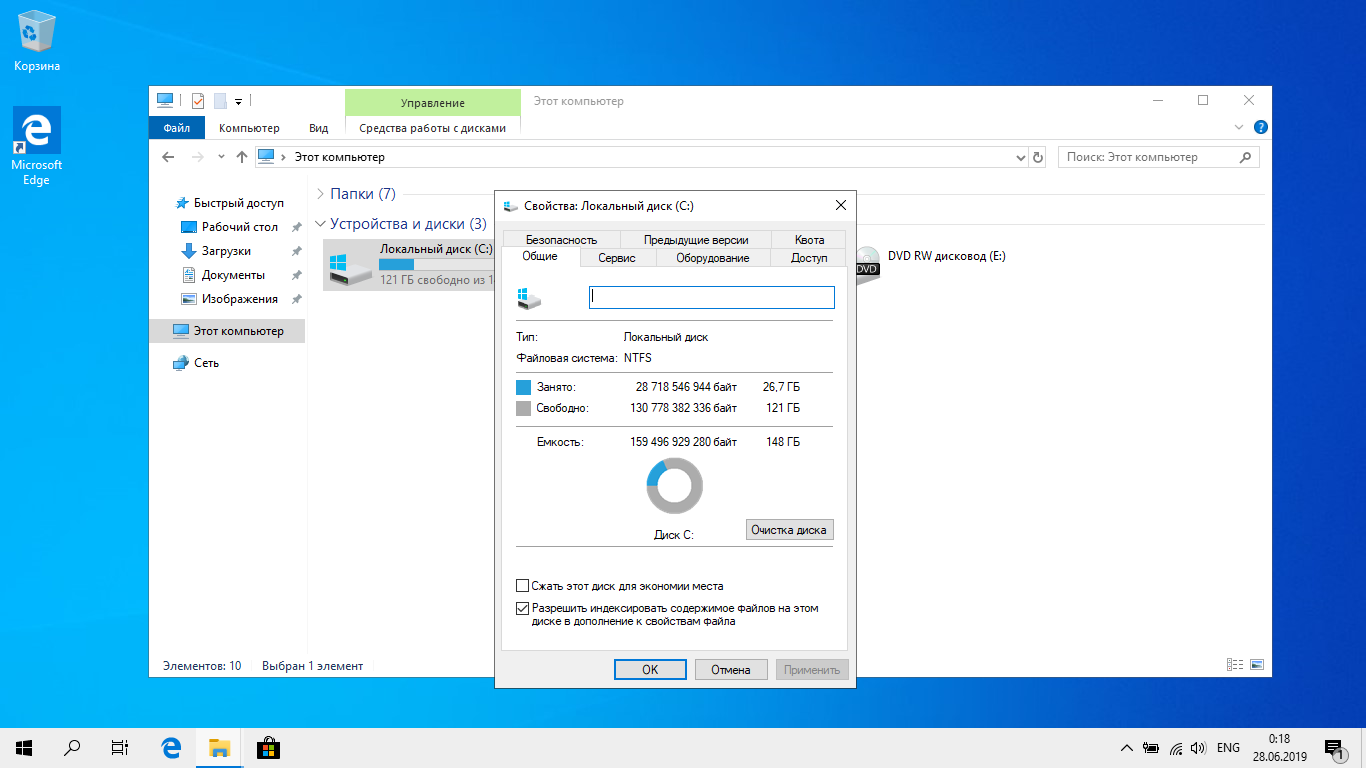The width and height of the screenshot is (1366, 768).
Task: Click the disk label text field
Action: [711, 297]
